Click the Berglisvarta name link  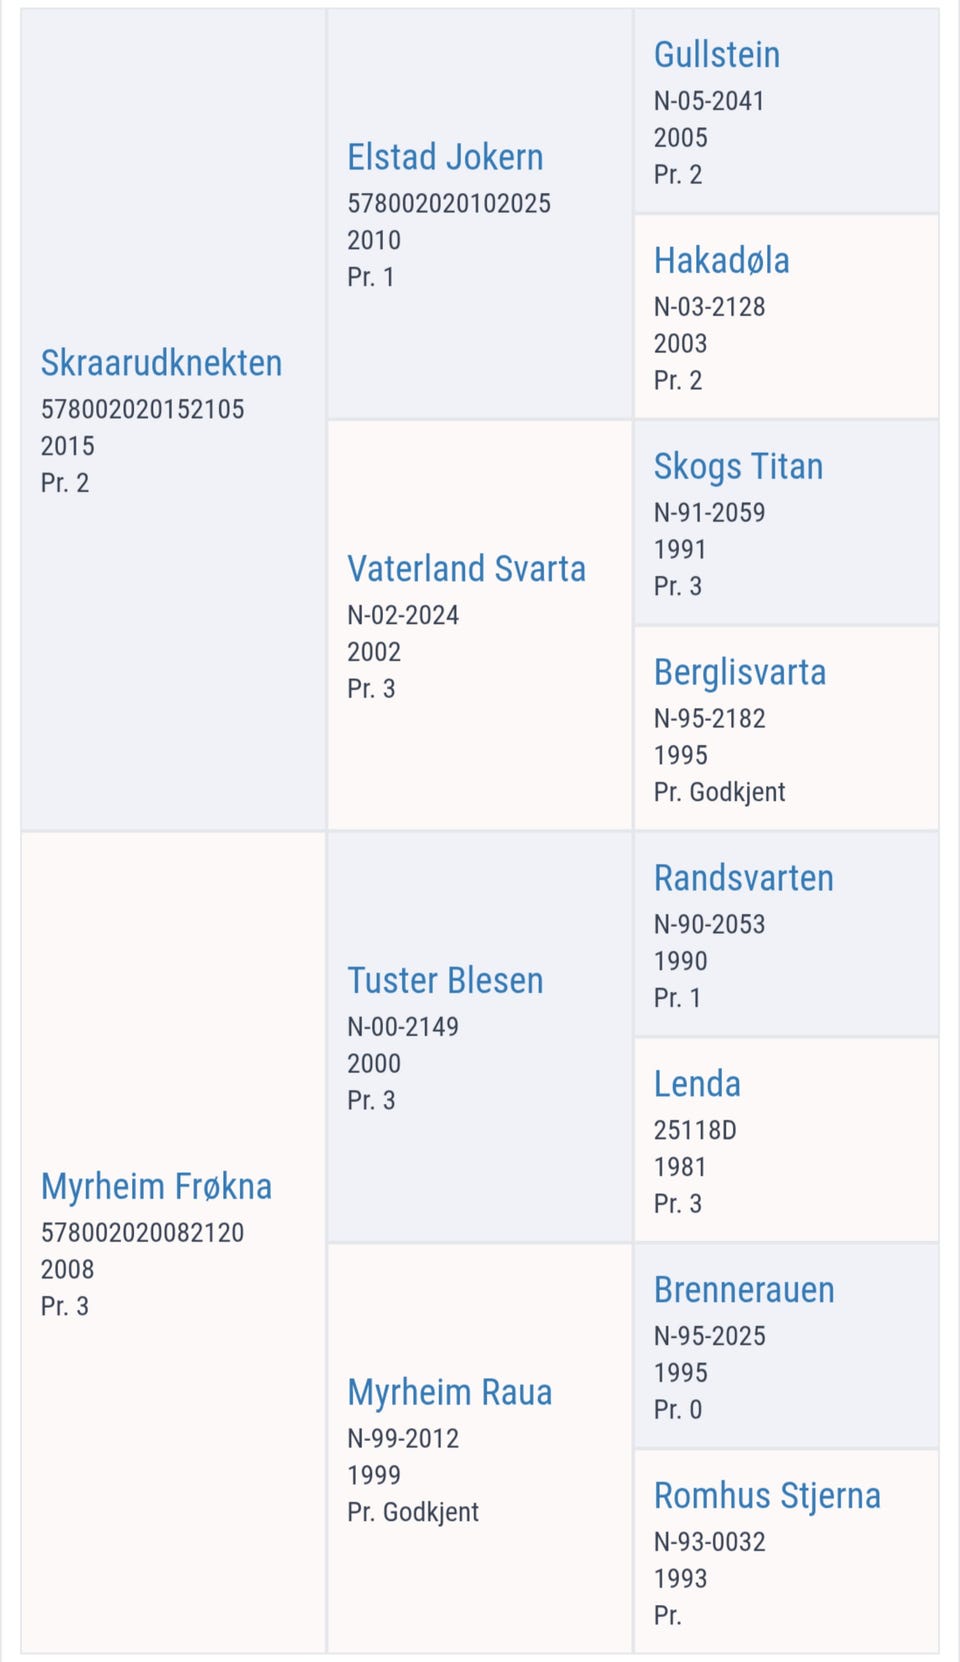pos(740,672)
